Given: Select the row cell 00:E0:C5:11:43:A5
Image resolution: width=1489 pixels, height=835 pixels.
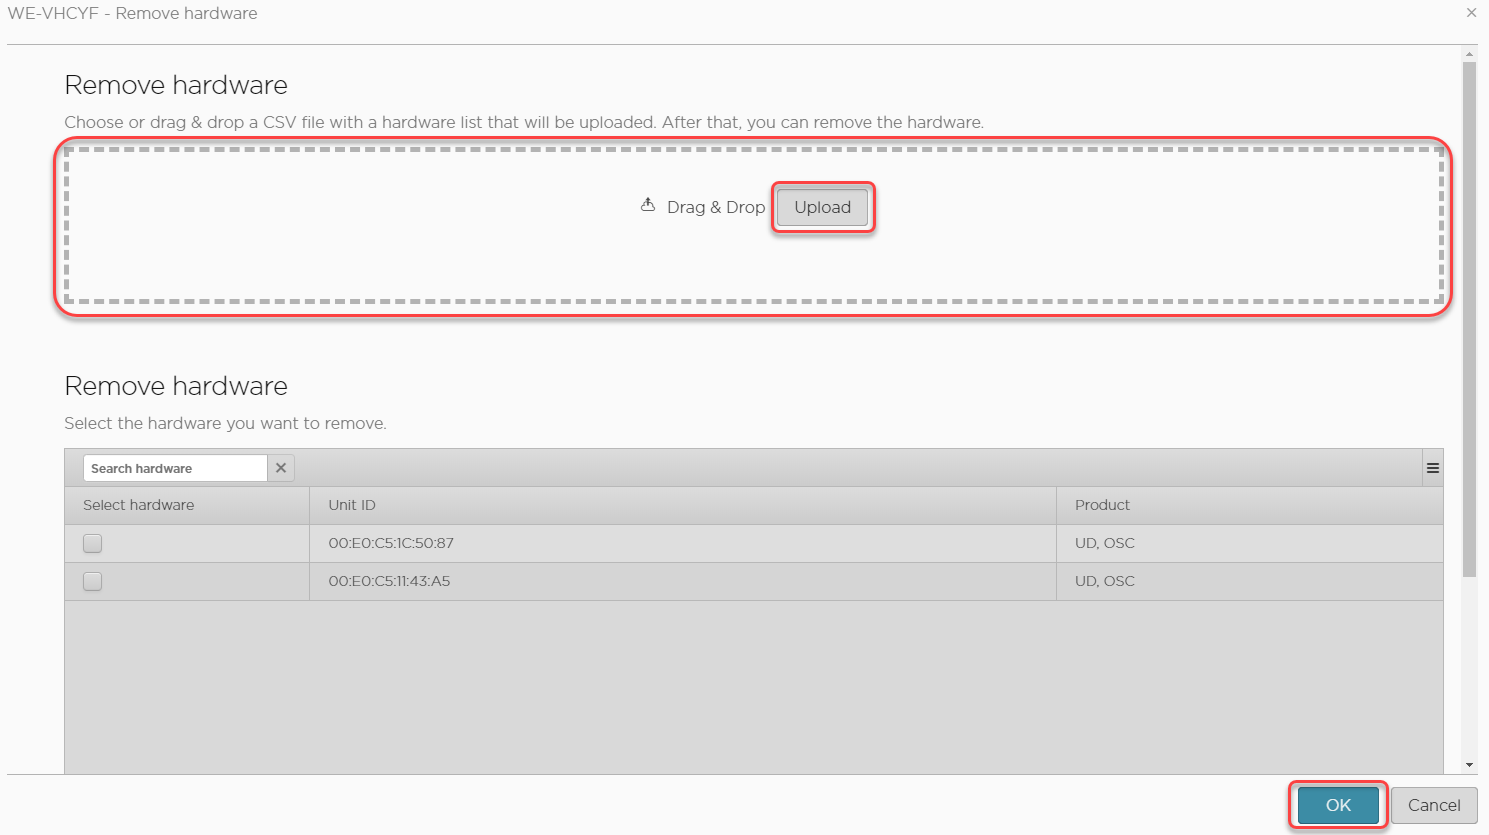Looking at the screenshot, I should pyautogui.click(x=389, y=581).
